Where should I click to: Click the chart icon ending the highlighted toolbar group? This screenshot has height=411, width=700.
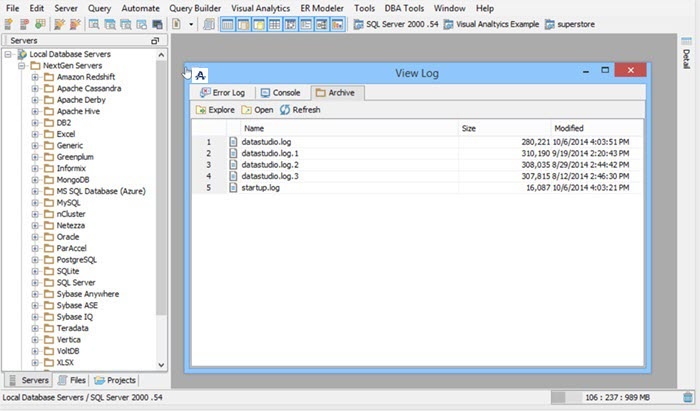(338, 24)
